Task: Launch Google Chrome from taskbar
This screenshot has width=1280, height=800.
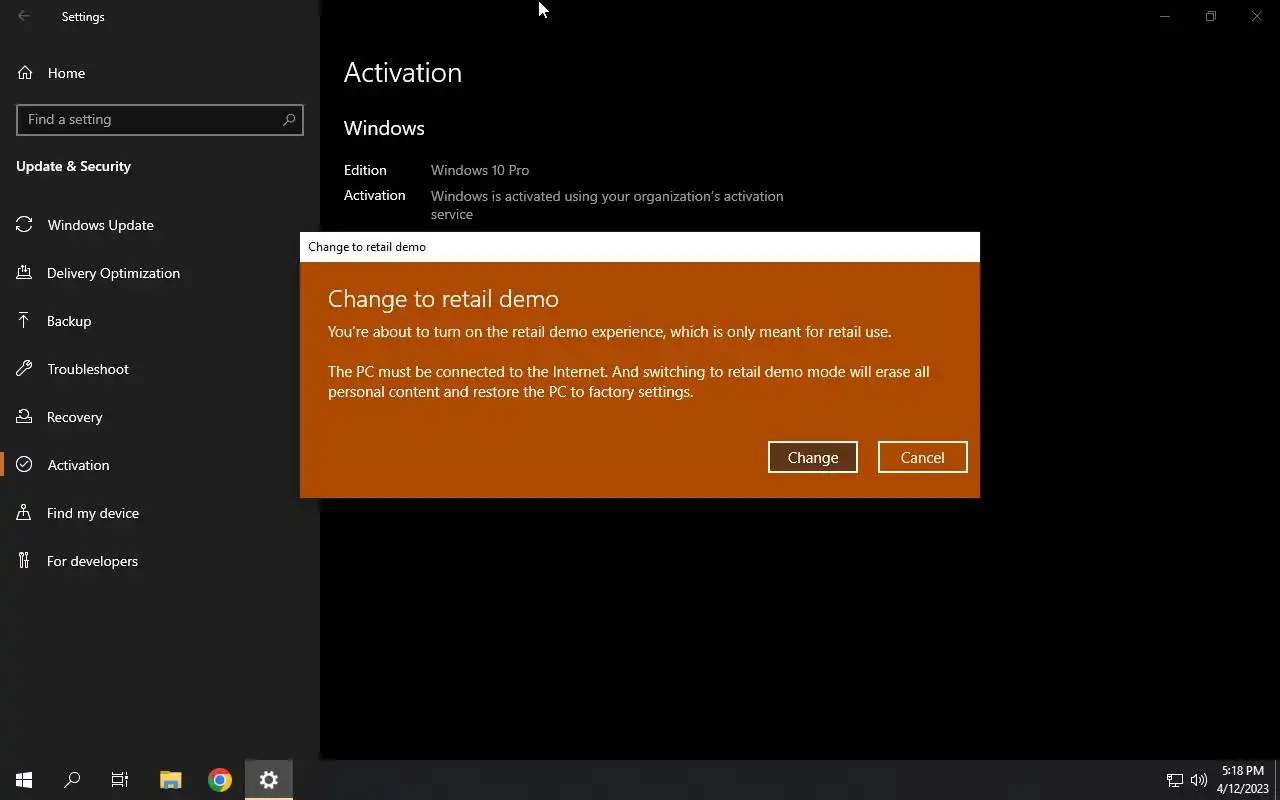Action: coord(220,780)
